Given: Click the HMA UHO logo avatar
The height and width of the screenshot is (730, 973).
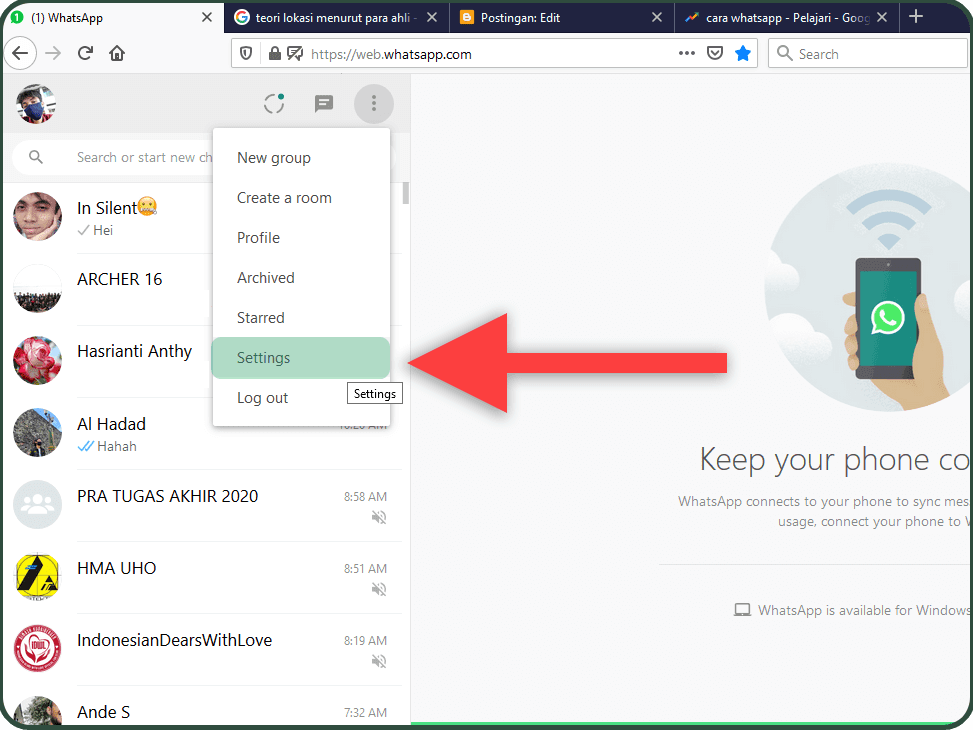Looking at the screenshot, I should coord(37,577).
